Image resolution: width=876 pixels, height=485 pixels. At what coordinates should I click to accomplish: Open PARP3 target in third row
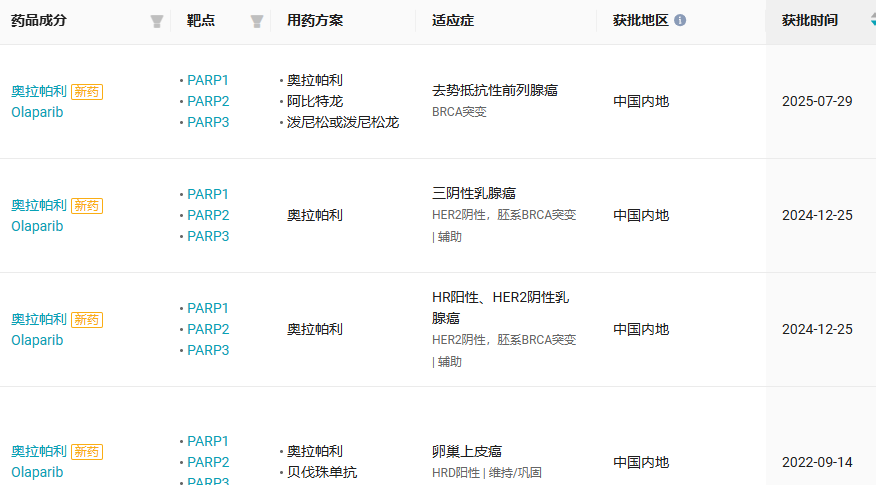coord(208,350)
